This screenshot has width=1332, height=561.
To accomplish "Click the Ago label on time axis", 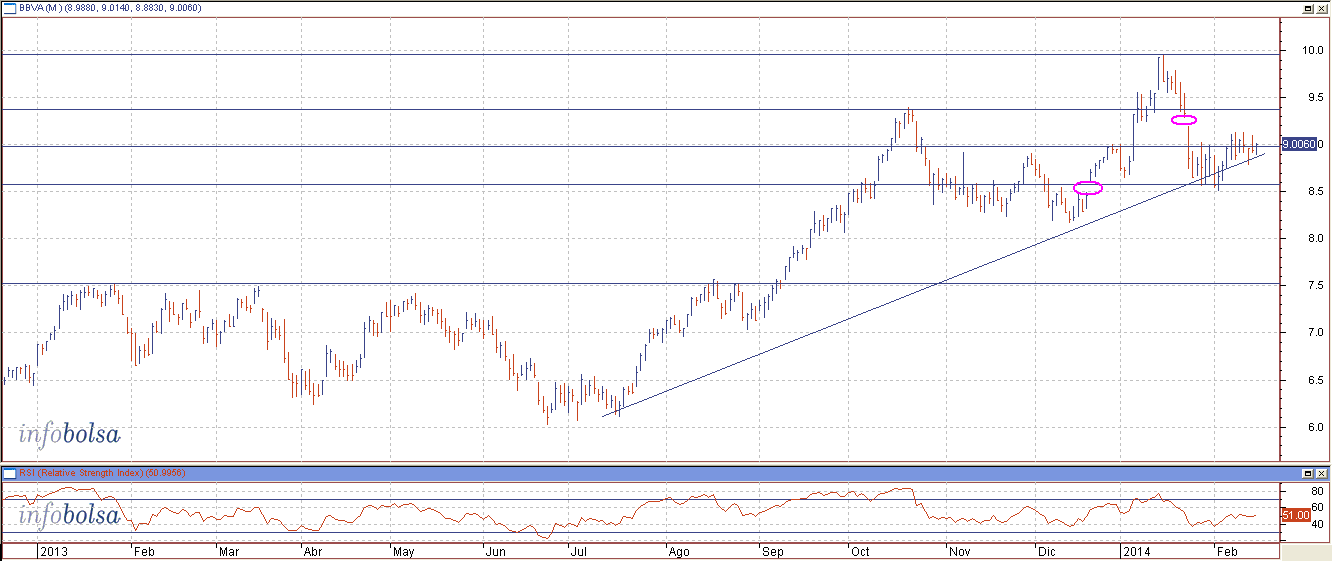I will pyautogui.click(x=679, y=551).
